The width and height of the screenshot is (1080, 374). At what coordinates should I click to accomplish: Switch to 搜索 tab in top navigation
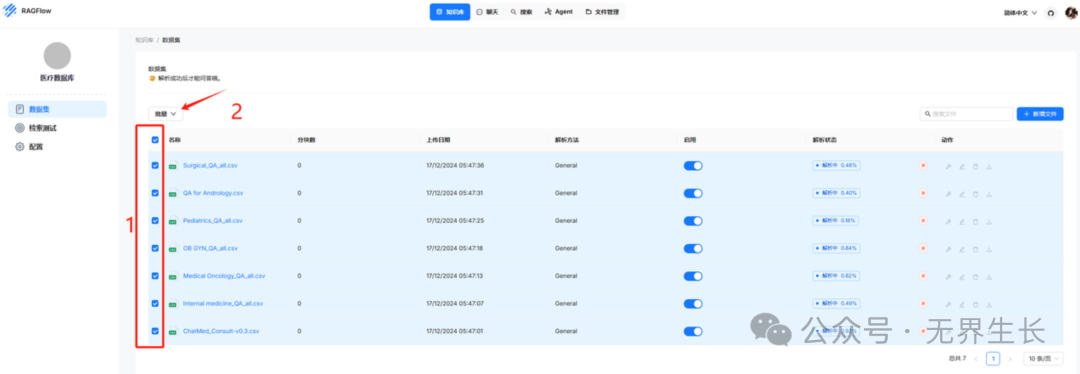pyautogui.click(x=521, y=12)
